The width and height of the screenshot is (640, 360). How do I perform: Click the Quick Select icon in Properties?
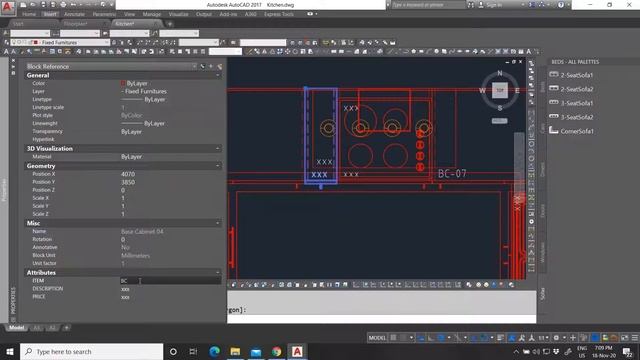220,66
